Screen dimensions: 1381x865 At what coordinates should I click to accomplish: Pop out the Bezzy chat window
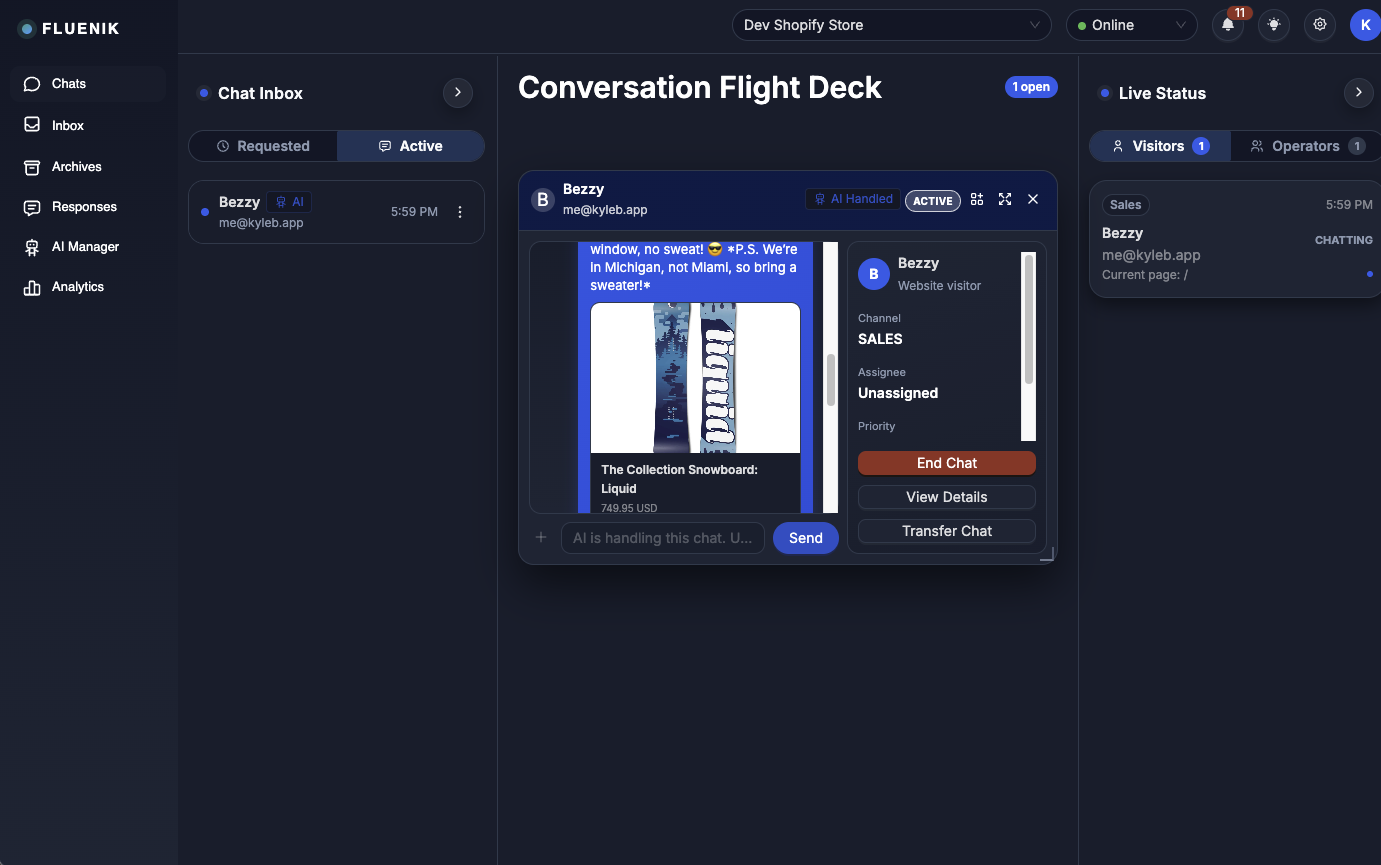[x=976, y=199]
